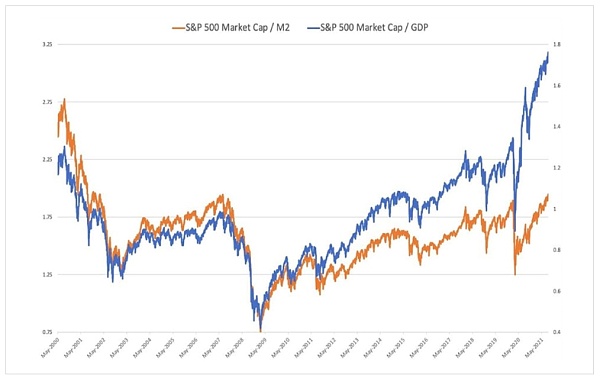
Task: Click the orange S&P 500 Market Cap / M2 legend swatch
Action: pyautogui.click(x=179, y=28)
